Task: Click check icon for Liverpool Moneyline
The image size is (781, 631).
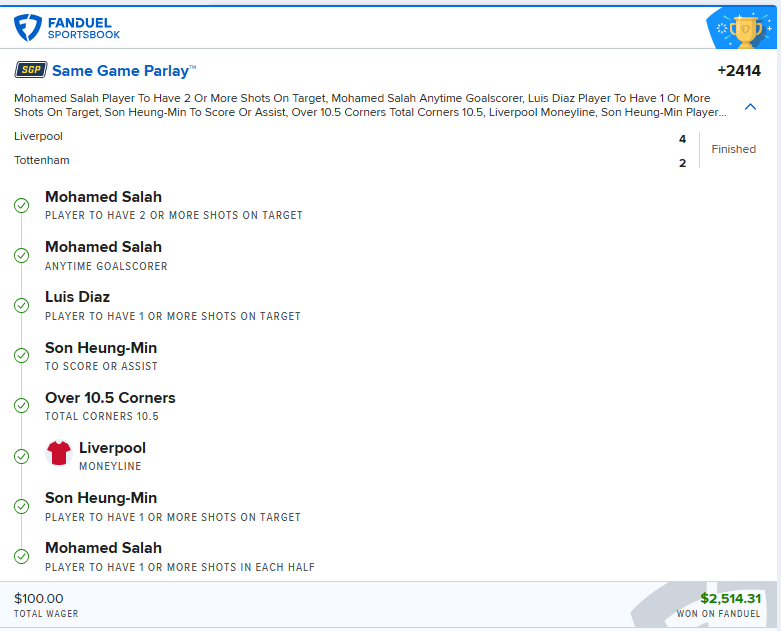Action: point(21,456)
